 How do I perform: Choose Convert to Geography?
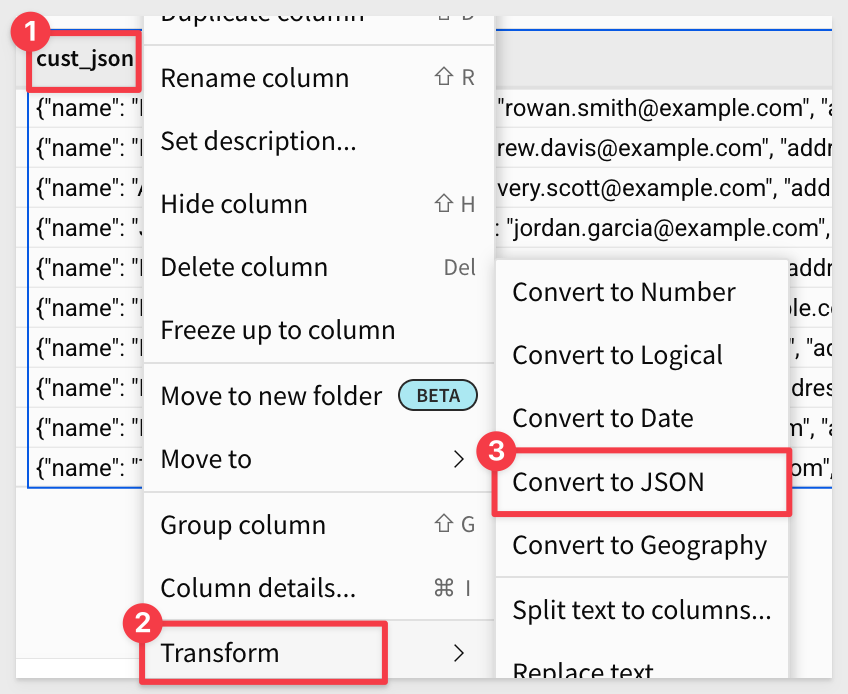tap(641, 545)
